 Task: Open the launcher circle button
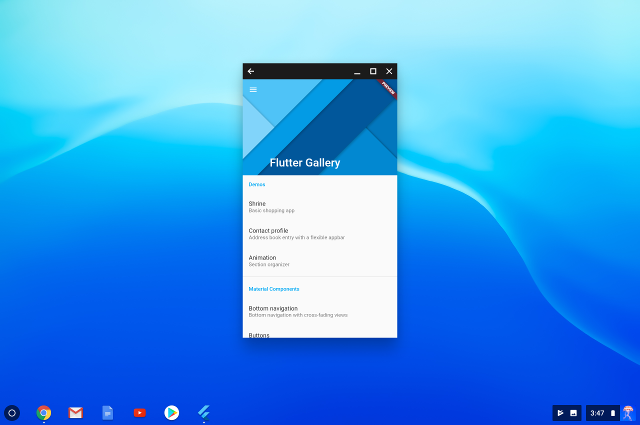click(12, 413)
